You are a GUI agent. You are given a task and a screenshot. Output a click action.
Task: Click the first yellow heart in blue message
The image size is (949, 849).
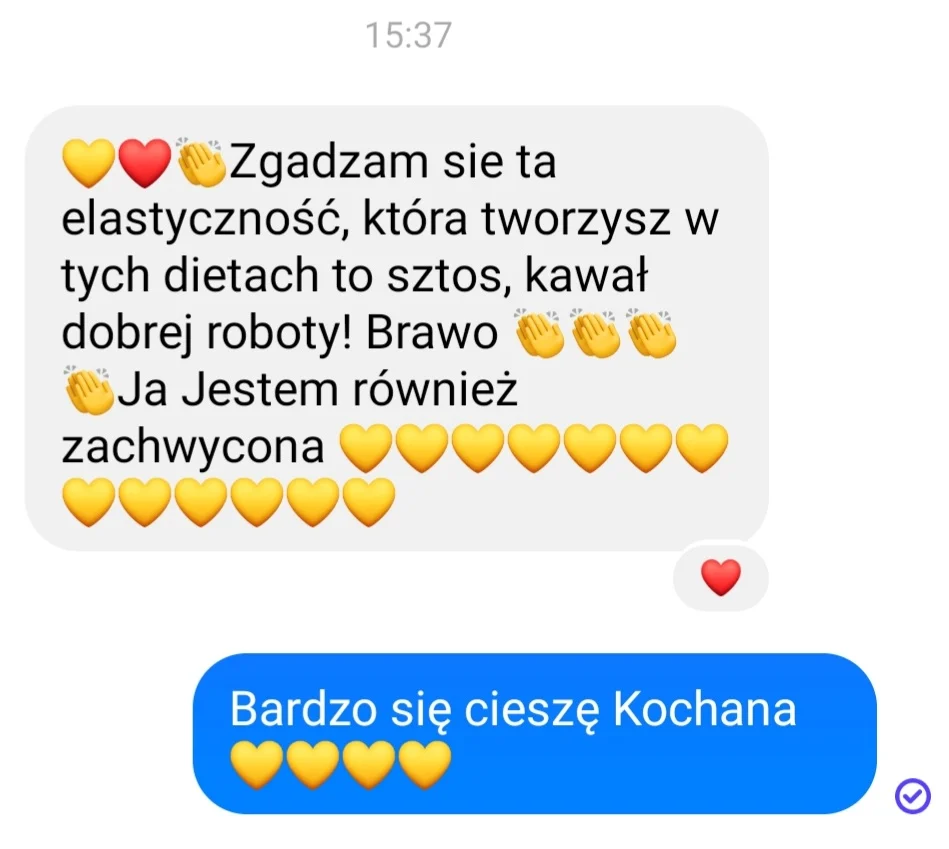click(257, 765)
